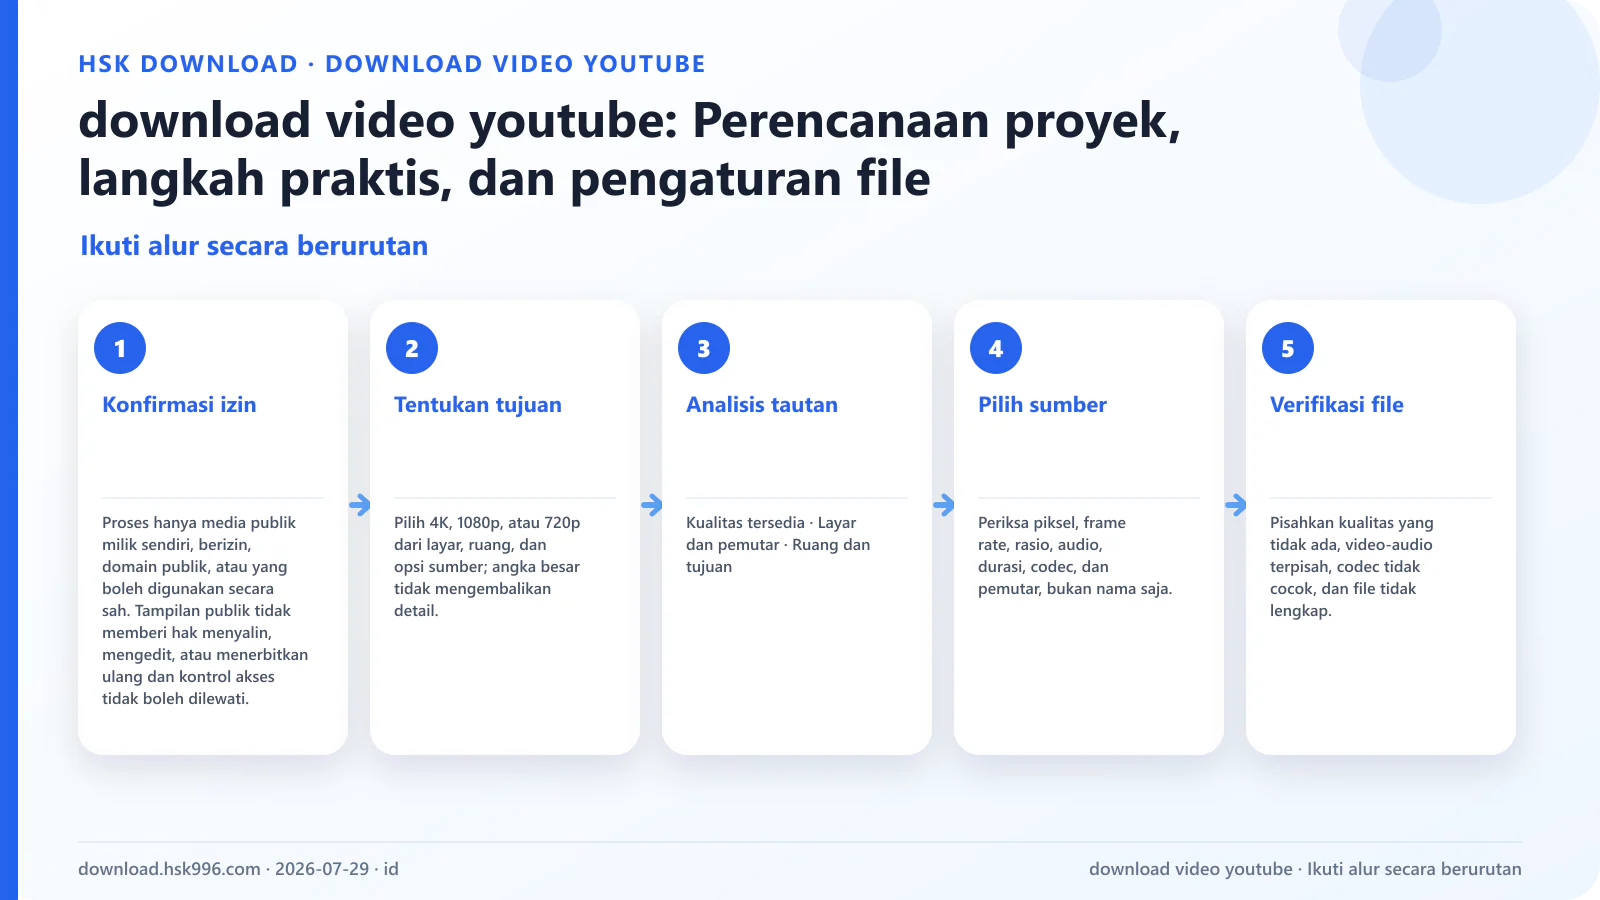The height and width of the screenshot is (900, 1600).
Task: Select the 'Tentukan tujuan' heading
Action: point(478,405)
